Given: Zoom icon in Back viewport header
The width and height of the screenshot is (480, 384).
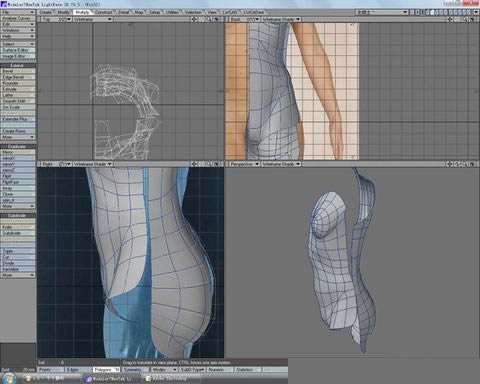Looking at the screenshot, I should tap(465, 19).
